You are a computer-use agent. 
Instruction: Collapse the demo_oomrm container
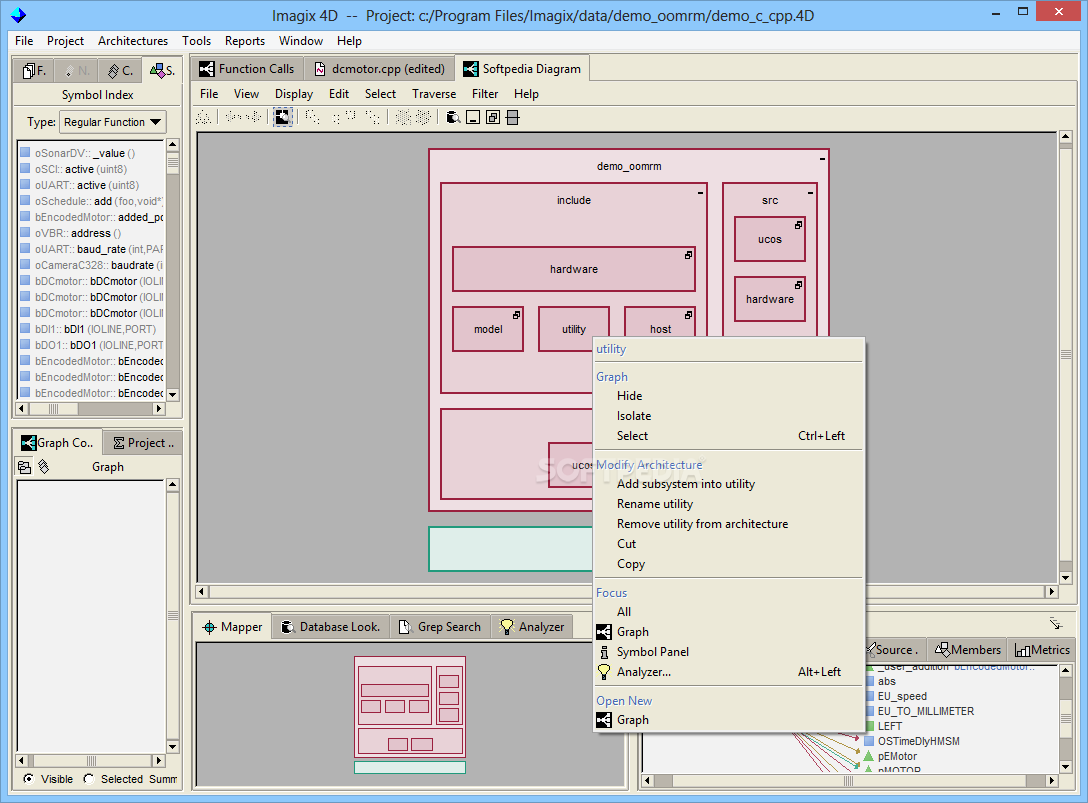pos(822,159)
